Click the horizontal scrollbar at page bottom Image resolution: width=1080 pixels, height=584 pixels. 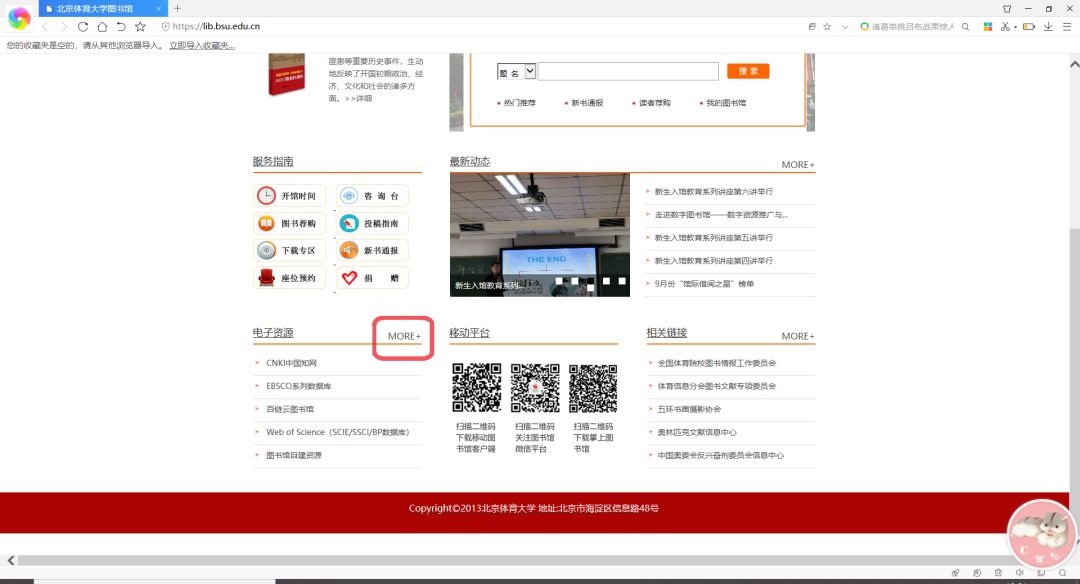tap(500, 560)
